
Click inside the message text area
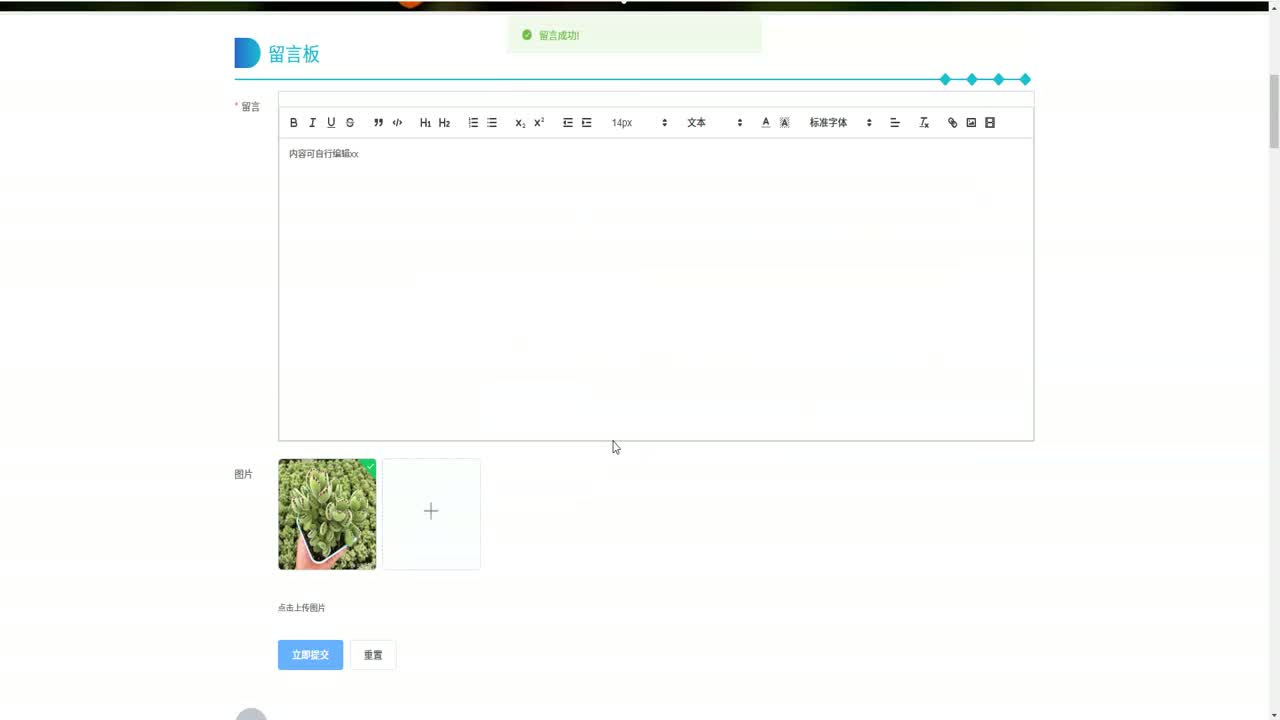656,289
